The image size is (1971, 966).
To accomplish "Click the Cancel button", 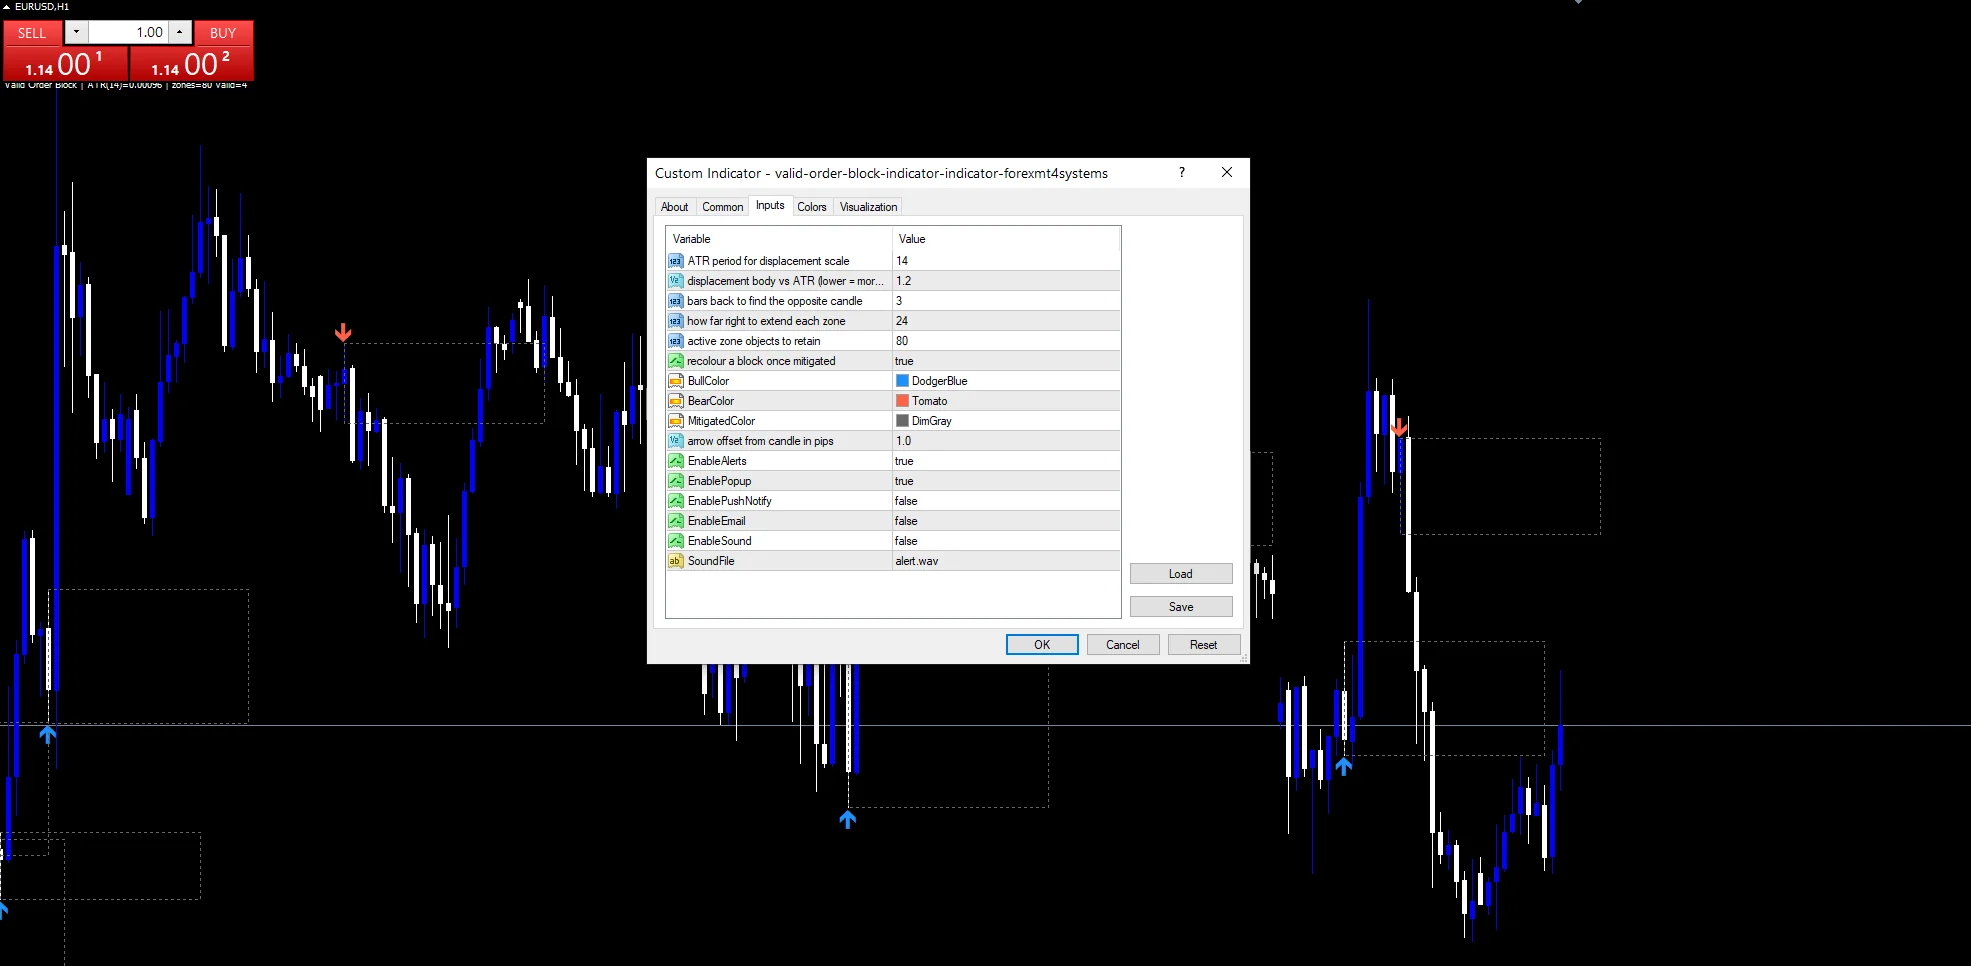I will [x=1123, y=645].
